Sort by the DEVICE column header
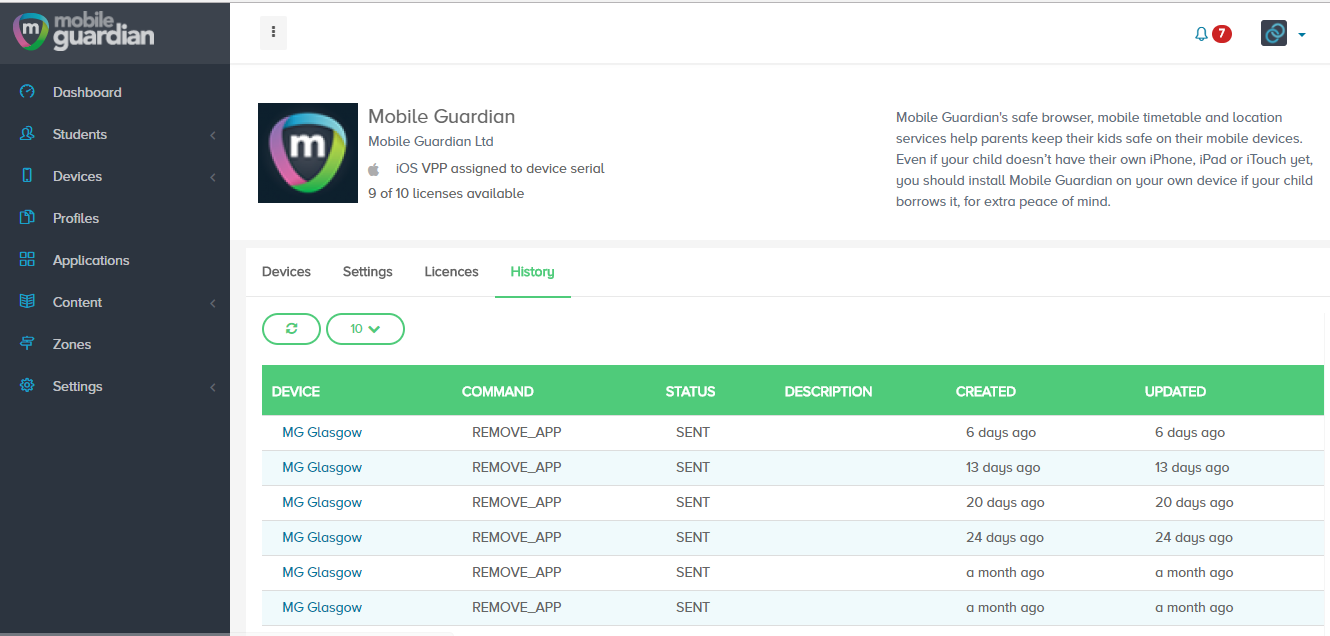 296,392
